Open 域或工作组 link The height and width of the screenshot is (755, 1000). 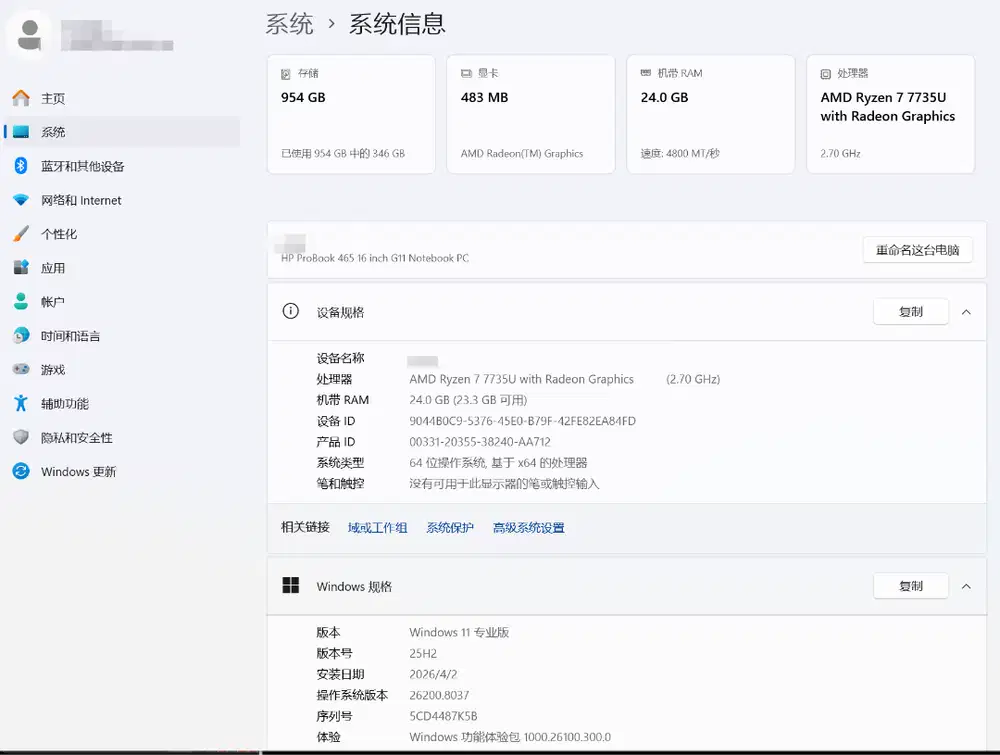click(x=377, y=528)
